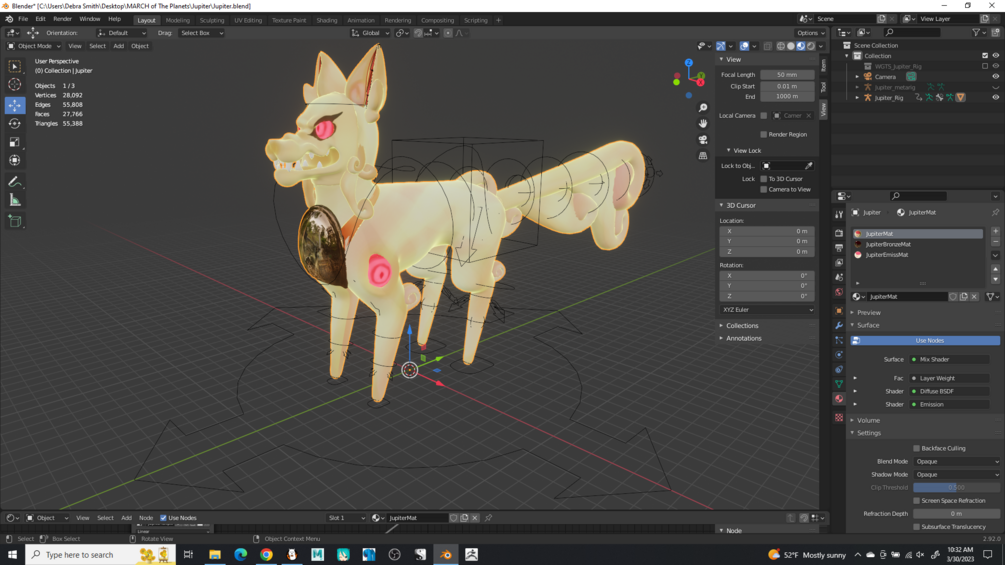Screen dimensions: 1005x565
Task: Switch to the Sculpting workspace tab
Action: (x=212, y=20)
